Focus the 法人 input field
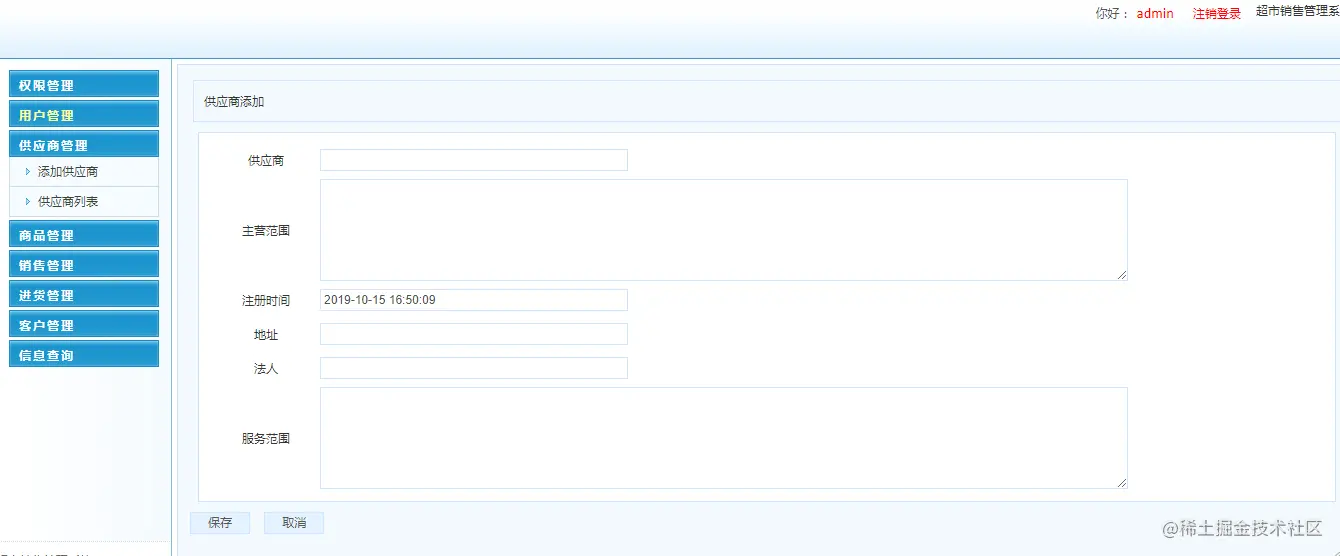The height and width of the screenshot is (556, 1340). coord(474,368)
